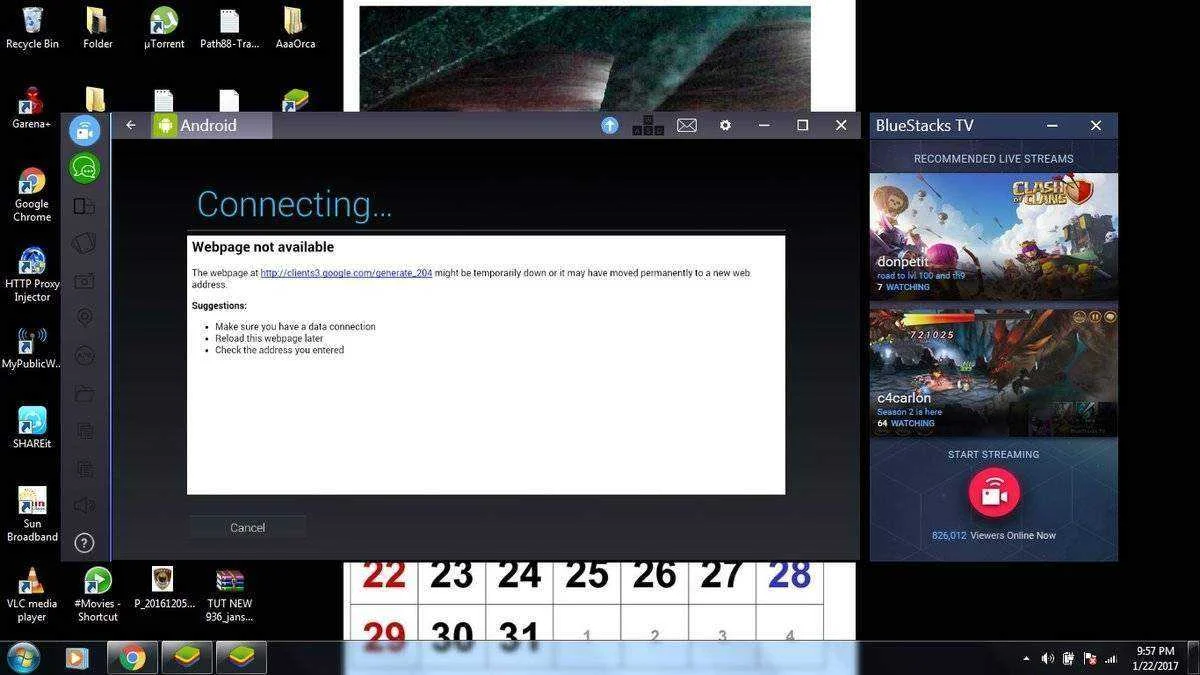Open the set location pin icon

(x=85, y=318)
